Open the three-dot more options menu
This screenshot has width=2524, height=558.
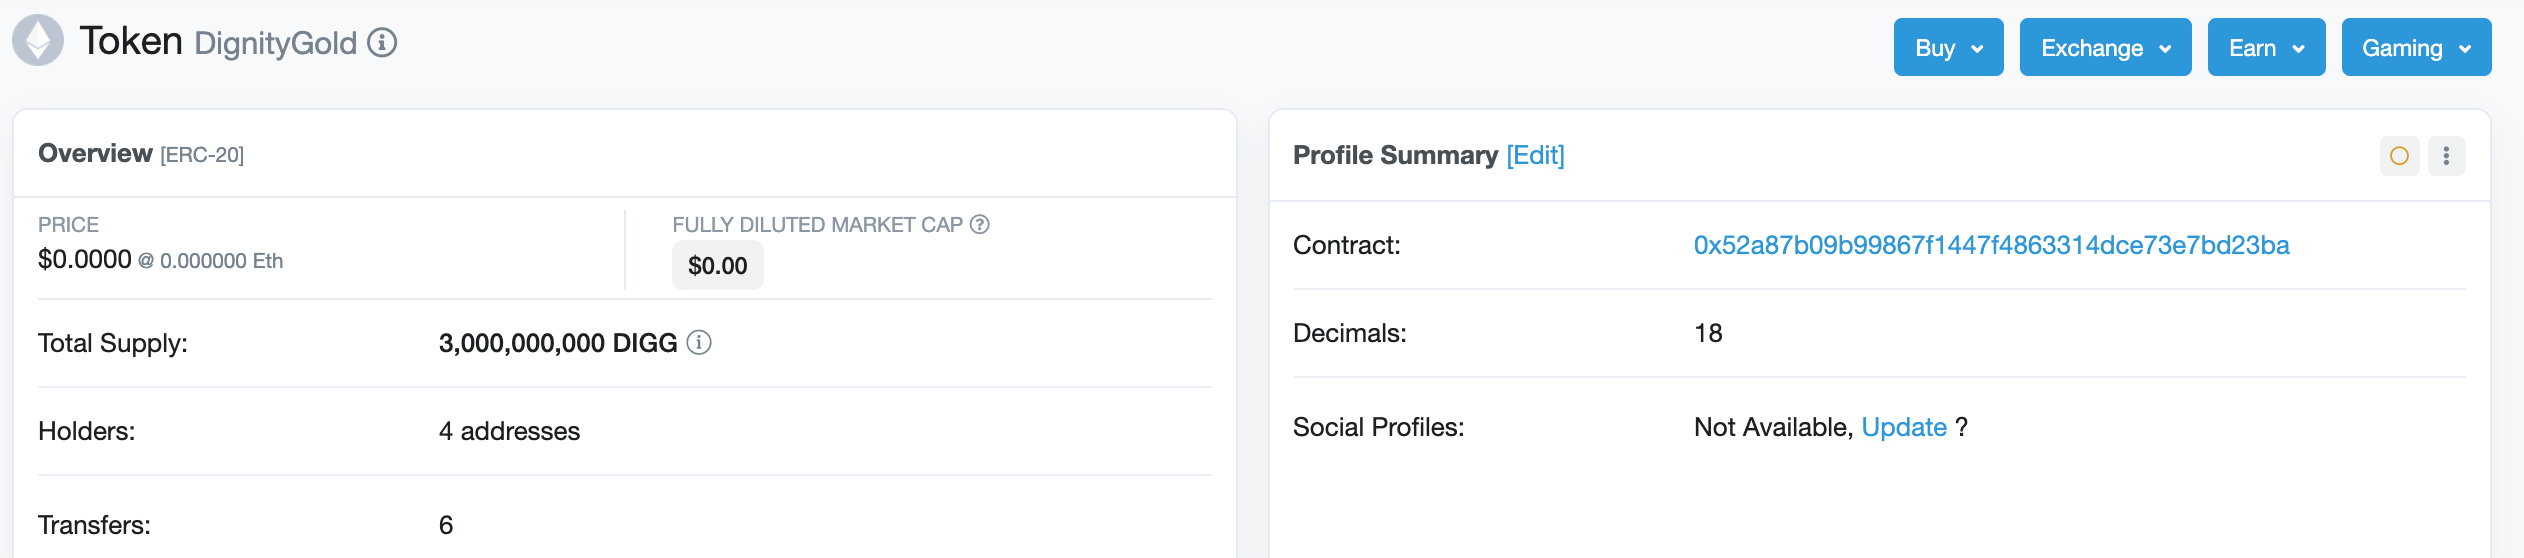tap(2446, 156)
